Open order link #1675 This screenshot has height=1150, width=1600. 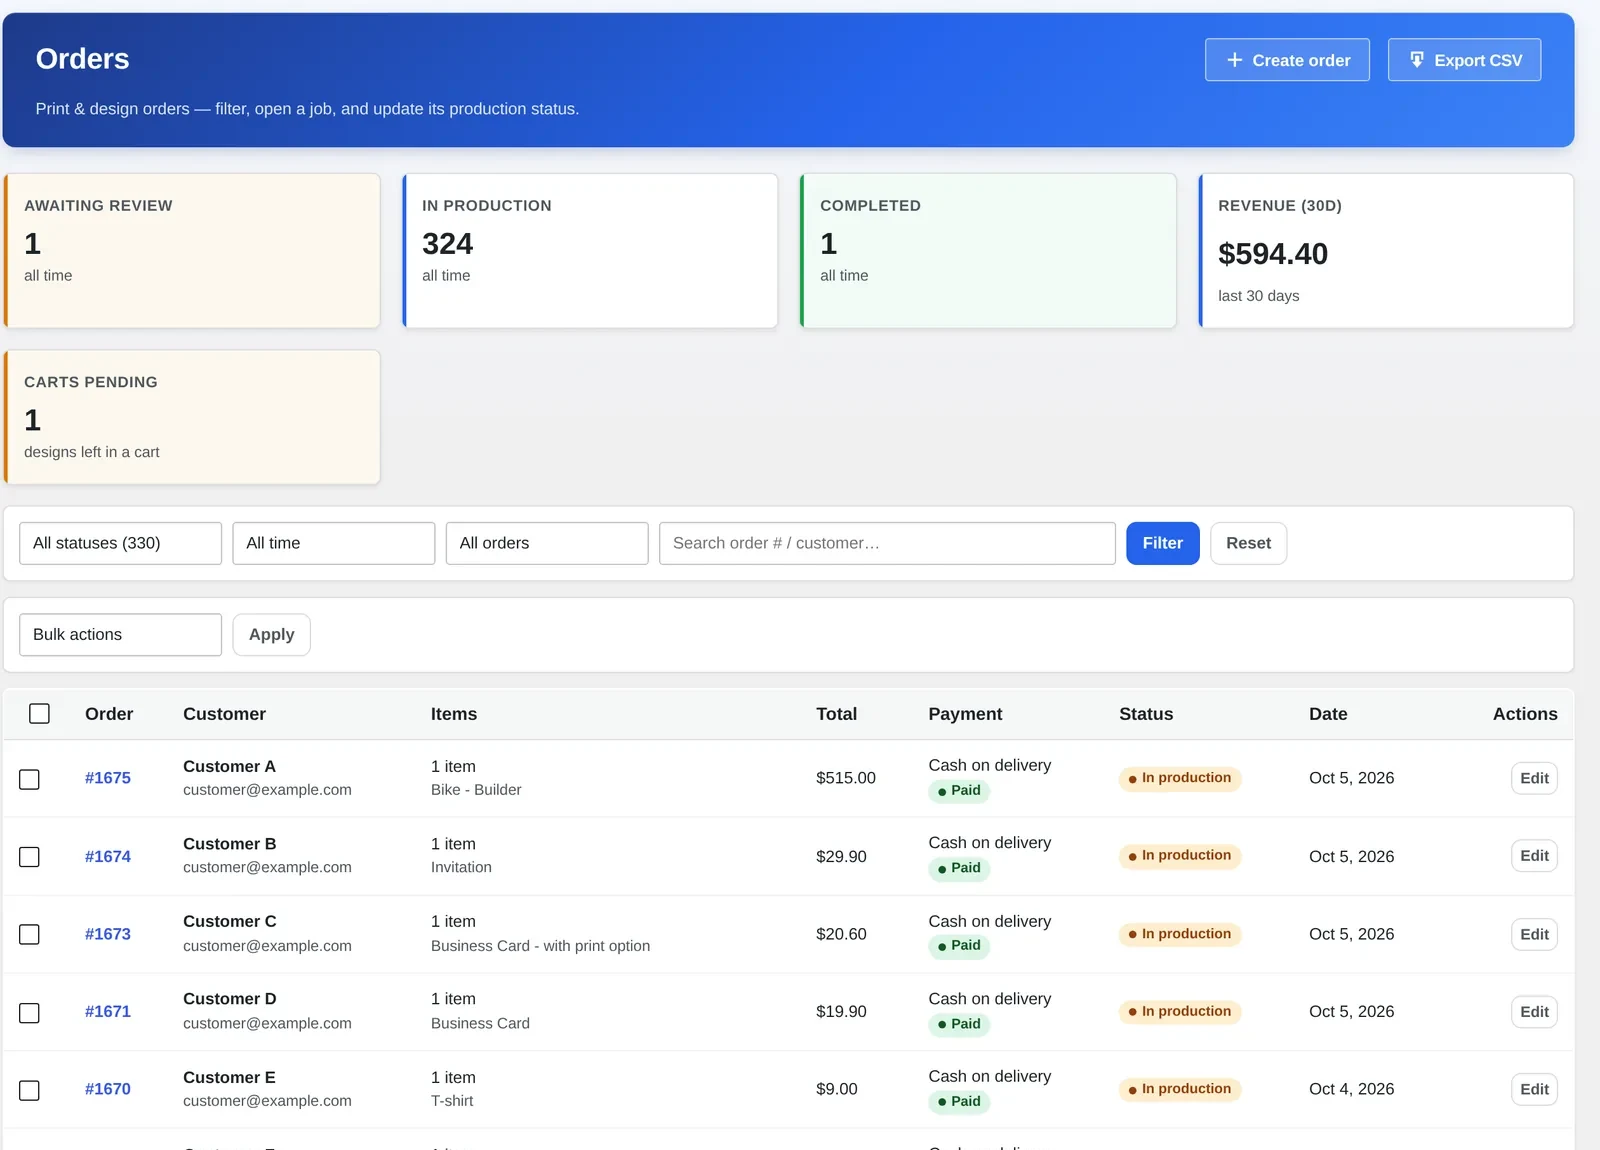pyautogui.click(x=108, y=778)
